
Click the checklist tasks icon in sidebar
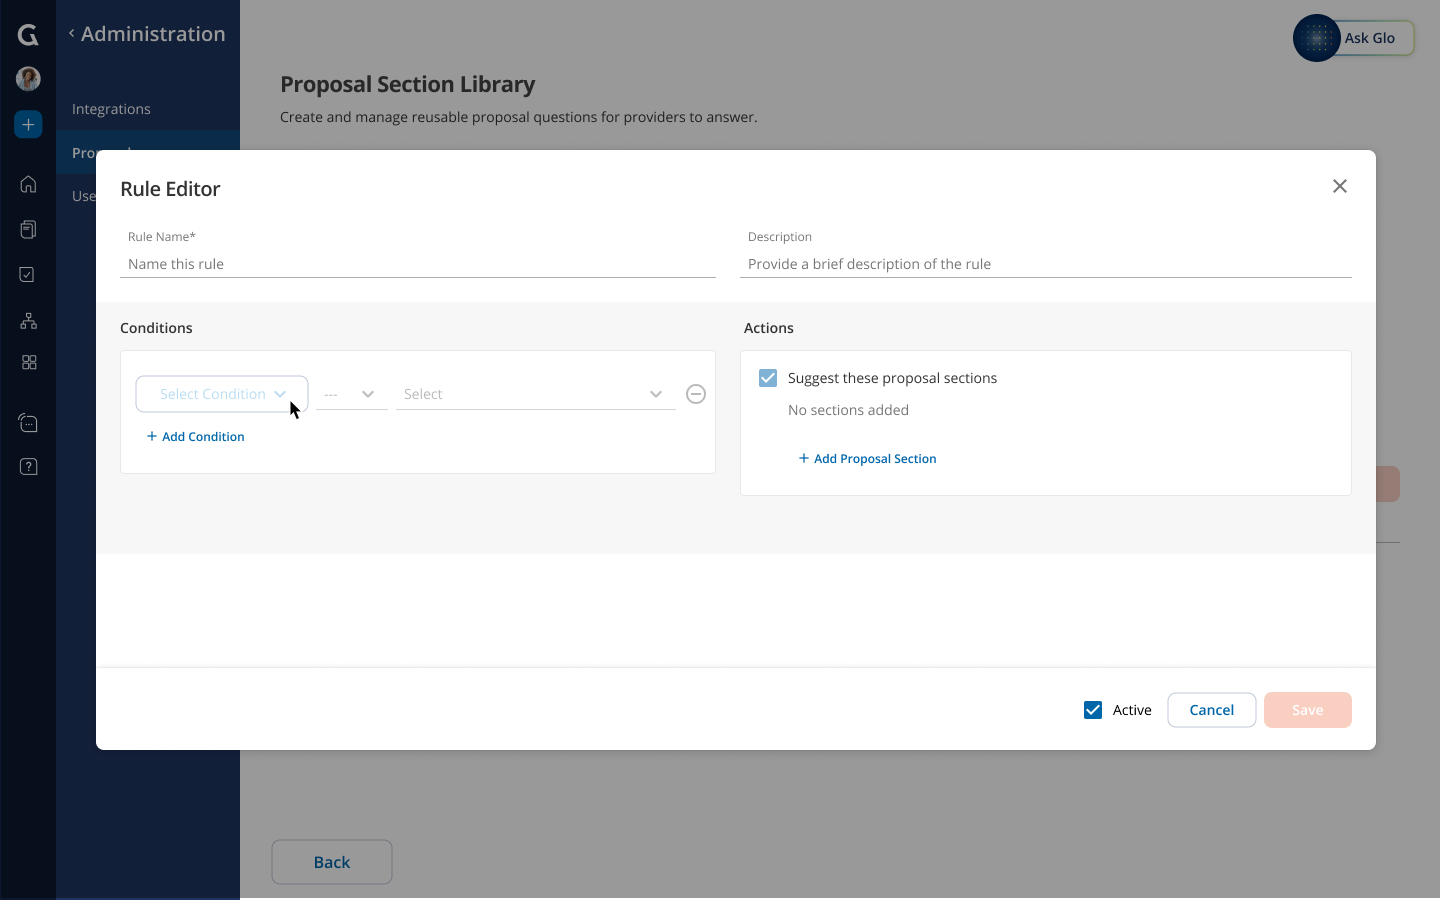pyautogui.click(x=28, y=275)
